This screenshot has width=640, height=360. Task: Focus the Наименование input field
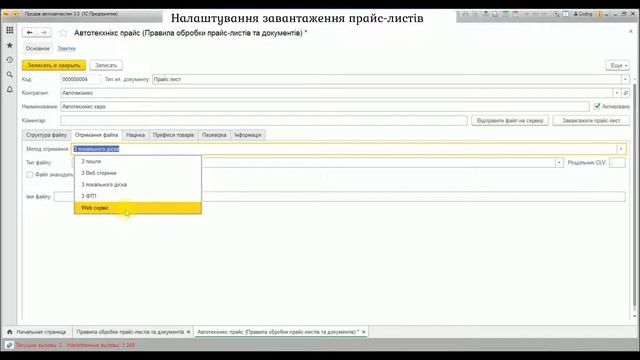[325, 107]
